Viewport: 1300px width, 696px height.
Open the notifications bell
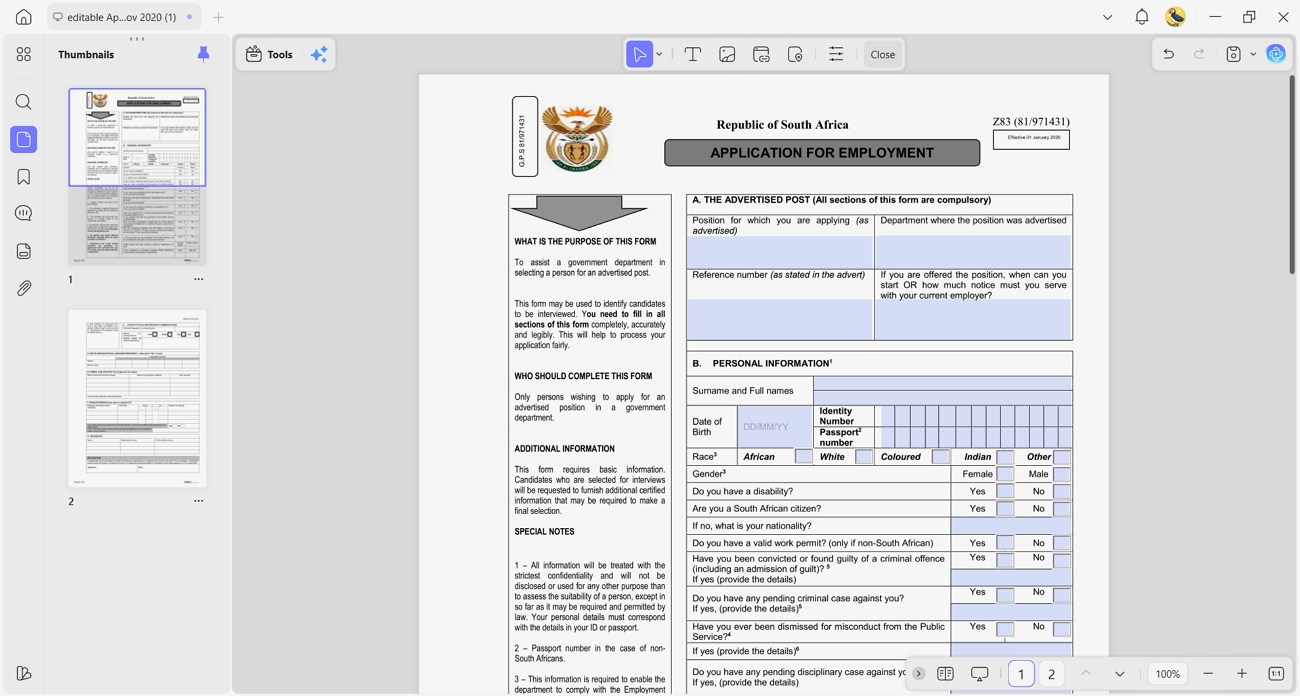[x=1141, y=17]
